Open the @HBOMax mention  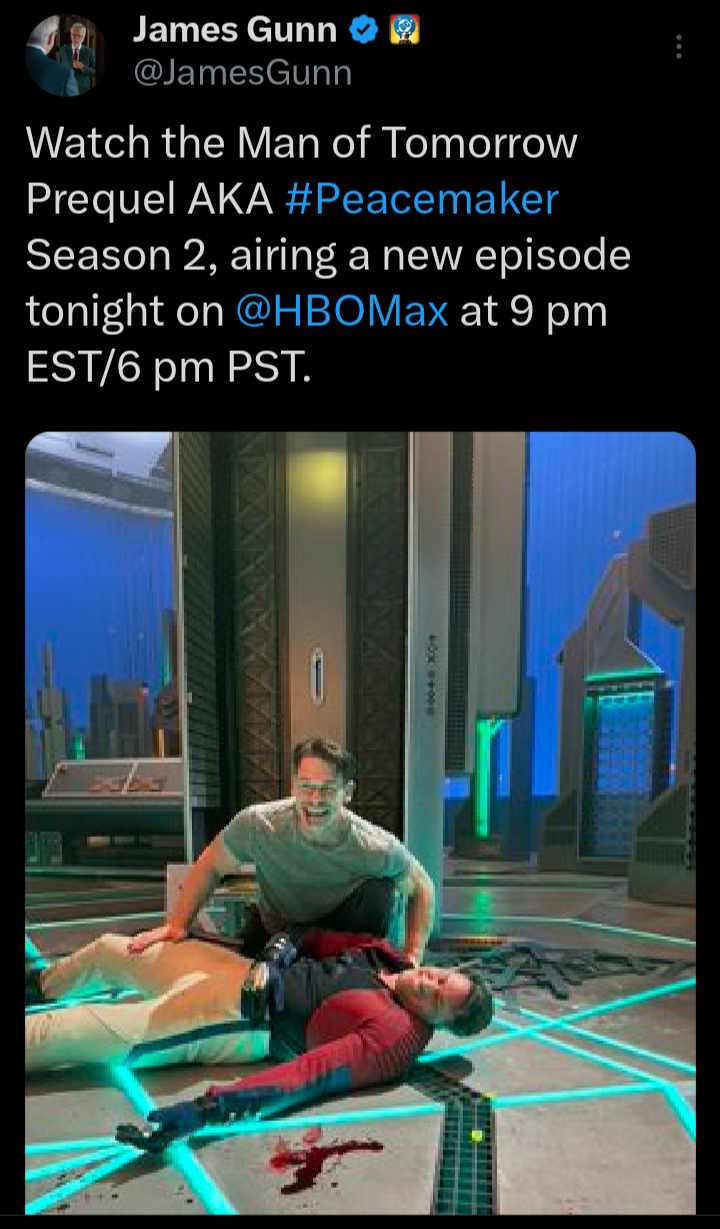pos(342,312)
